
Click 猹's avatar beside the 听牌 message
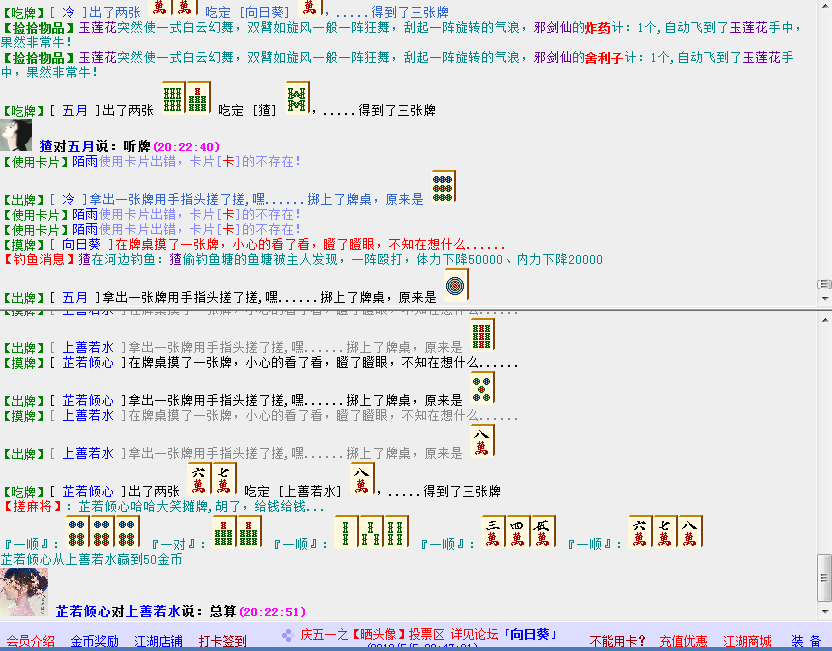click(x=16, y=135)
